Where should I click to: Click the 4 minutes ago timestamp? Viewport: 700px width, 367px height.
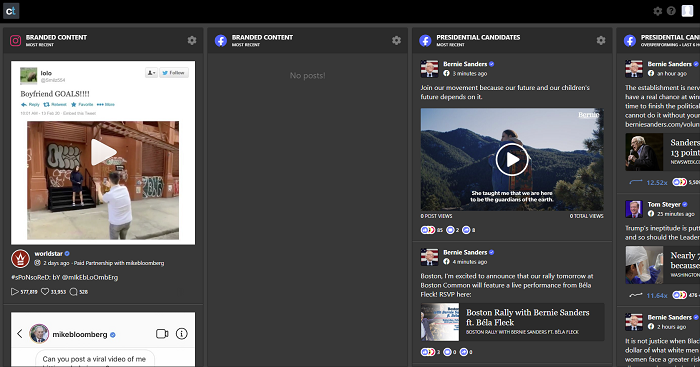coord(470,262)
